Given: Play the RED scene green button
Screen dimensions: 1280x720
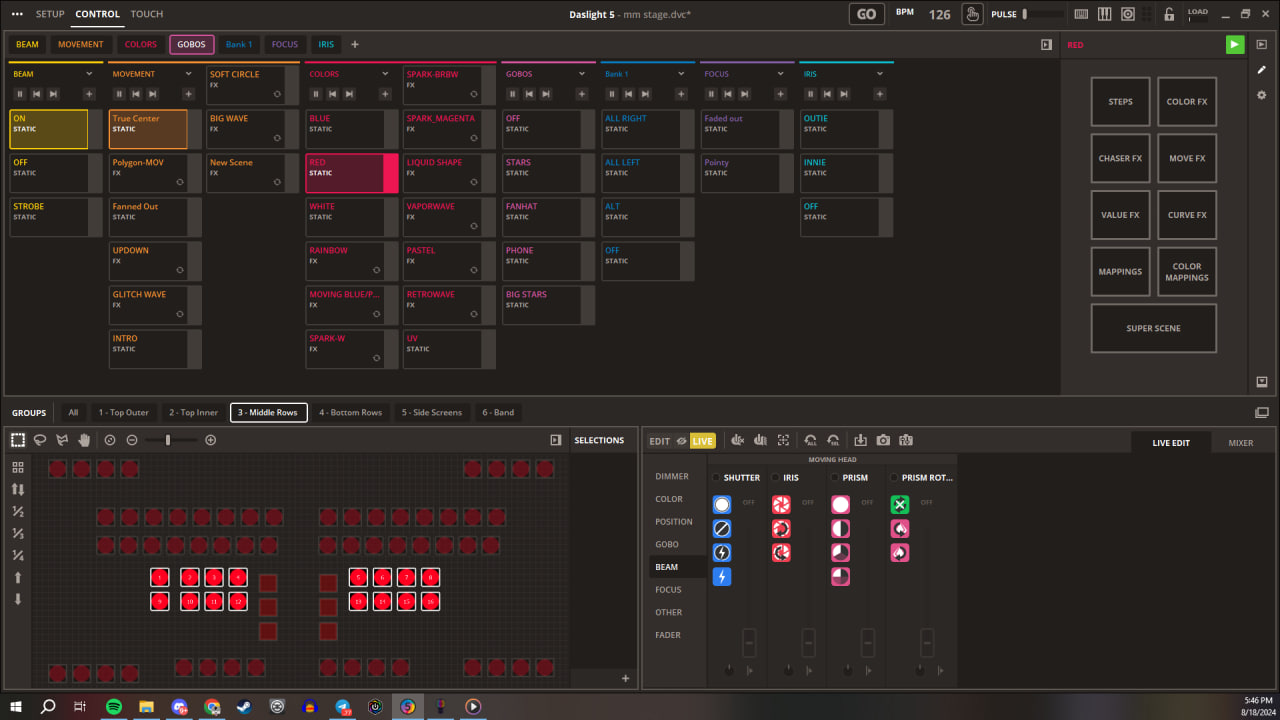Looking at the screenshot, I should click(1235, 45).
